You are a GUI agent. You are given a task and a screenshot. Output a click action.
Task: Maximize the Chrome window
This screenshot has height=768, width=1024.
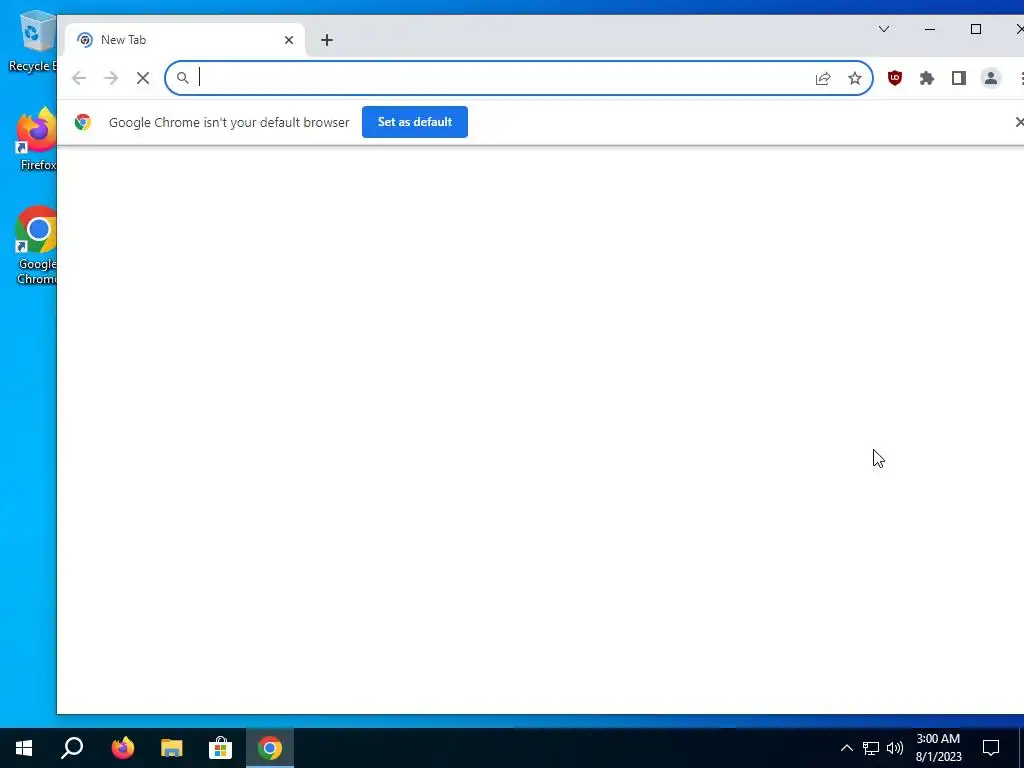[976, 29]
